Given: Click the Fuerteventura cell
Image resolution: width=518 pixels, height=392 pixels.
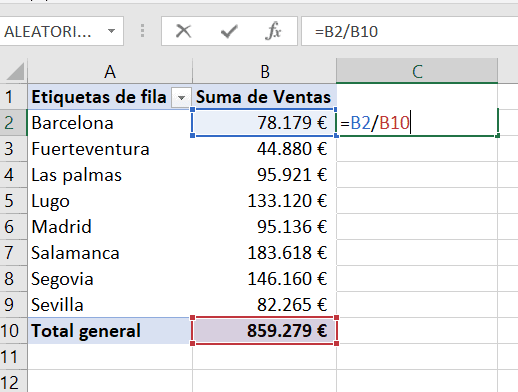Looking at the screenshot, I should (x=110, y=149).
